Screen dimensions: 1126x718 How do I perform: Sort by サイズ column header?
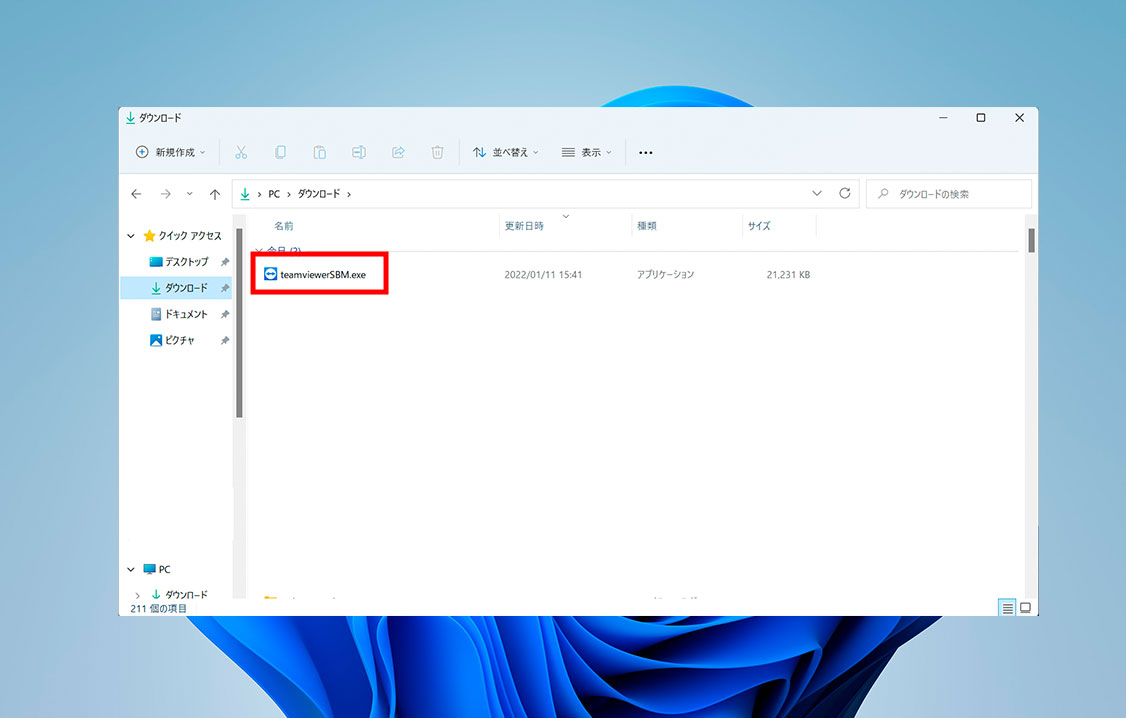[x=758, y=225]
